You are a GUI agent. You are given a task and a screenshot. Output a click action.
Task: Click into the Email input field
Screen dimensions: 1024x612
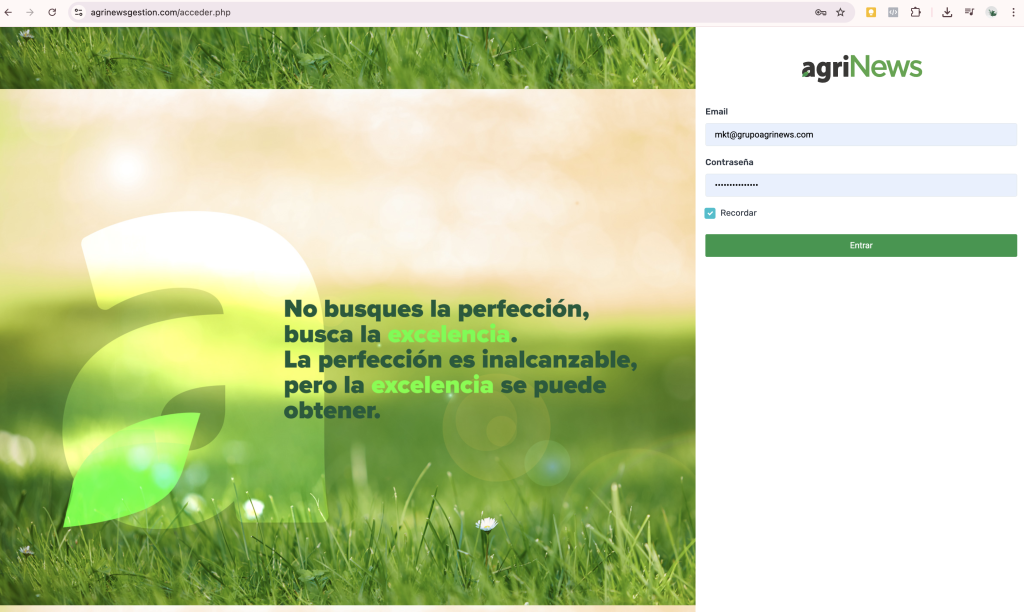860,134
